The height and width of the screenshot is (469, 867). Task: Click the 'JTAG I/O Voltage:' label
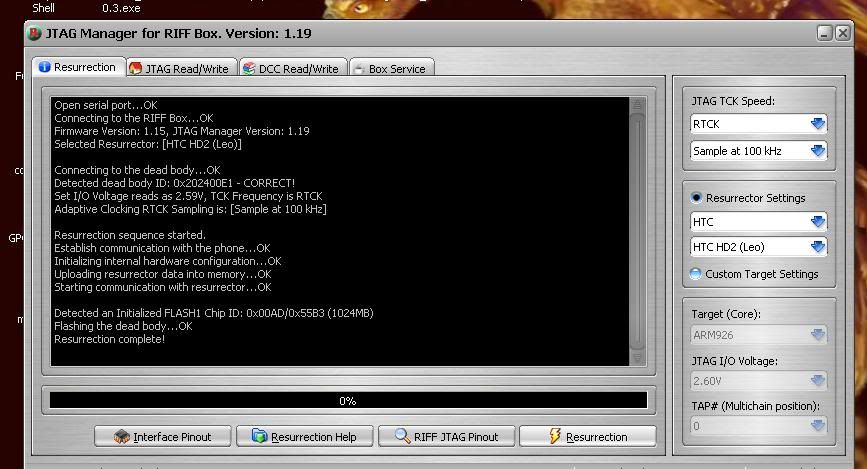[x=734, y=361]
